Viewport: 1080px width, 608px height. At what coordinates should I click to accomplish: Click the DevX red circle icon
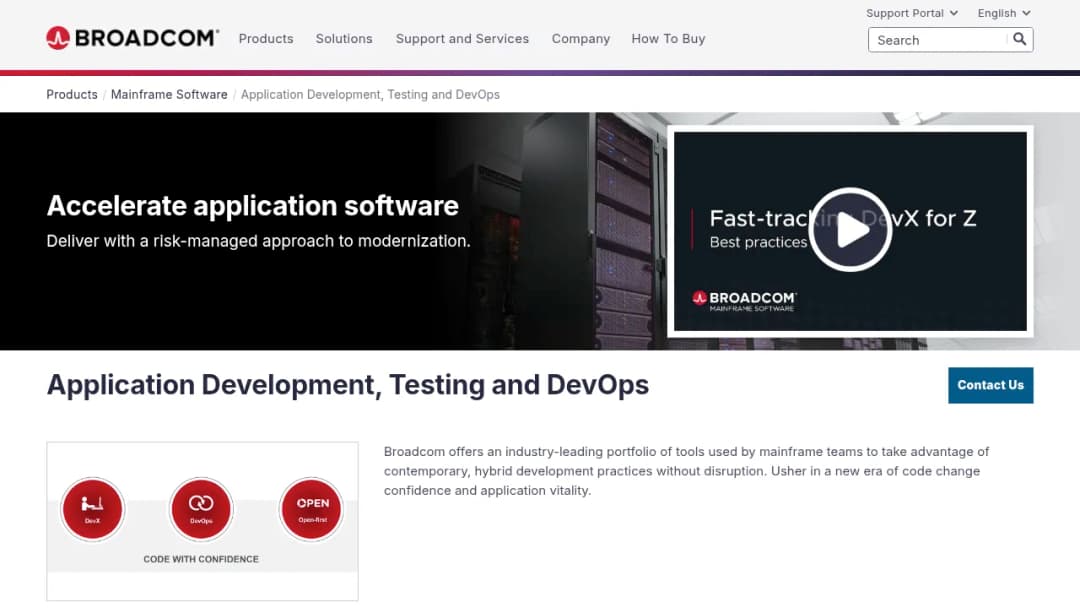click(92, 510)
